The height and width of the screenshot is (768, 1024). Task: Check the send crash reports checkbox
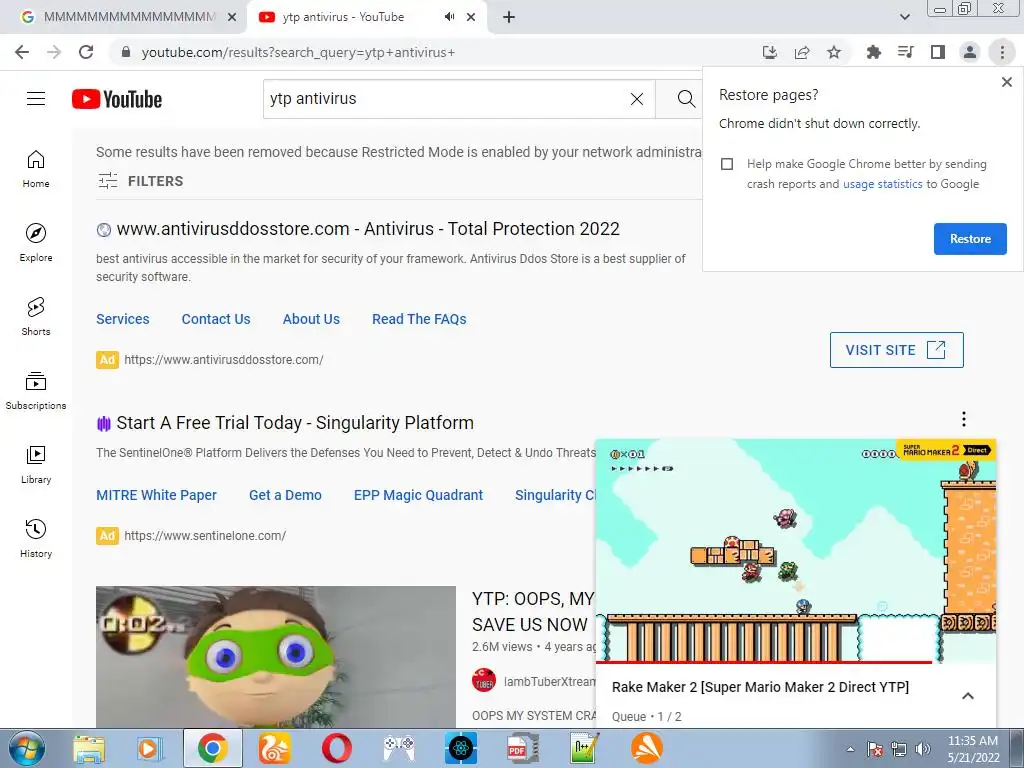coord(727,164)
